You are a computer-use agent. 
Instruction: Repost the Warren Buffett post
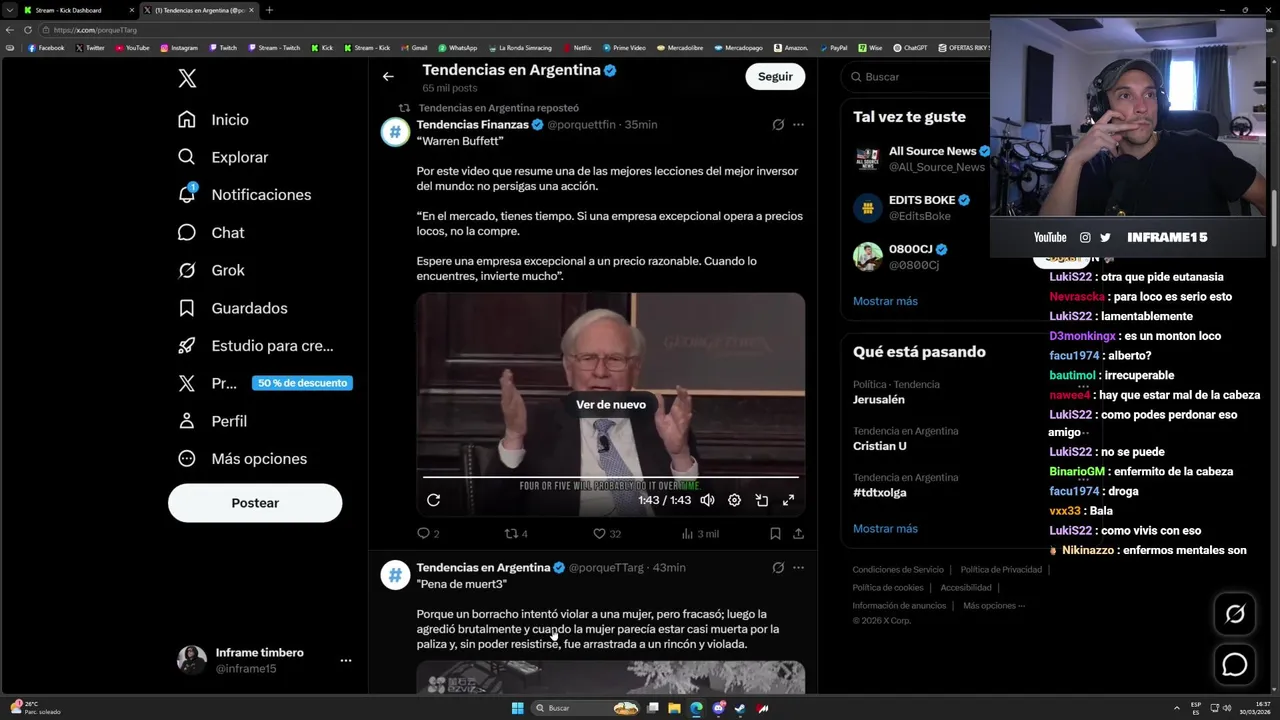click(x=516, y=534)
